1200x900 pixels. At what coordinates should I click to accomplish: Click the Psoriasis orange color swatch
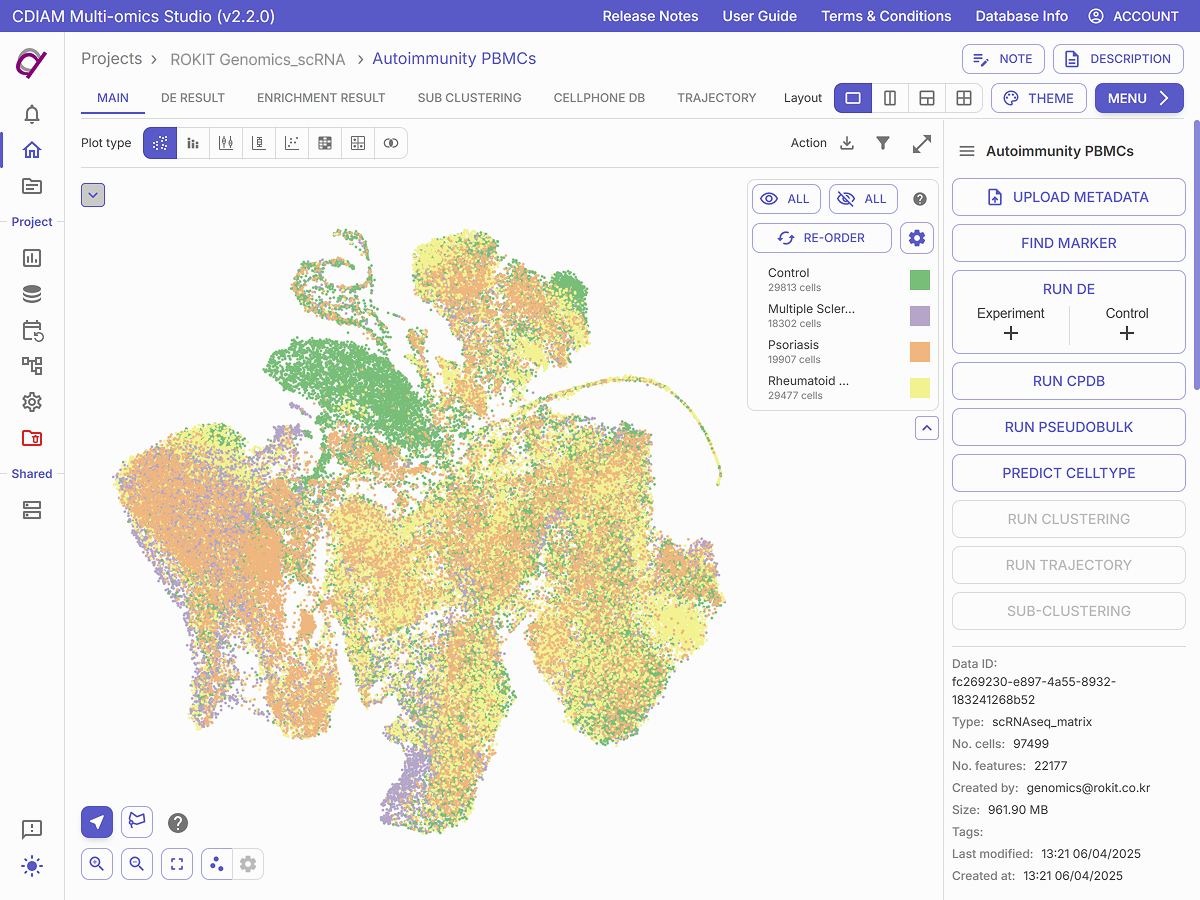(x=920, y=352)
